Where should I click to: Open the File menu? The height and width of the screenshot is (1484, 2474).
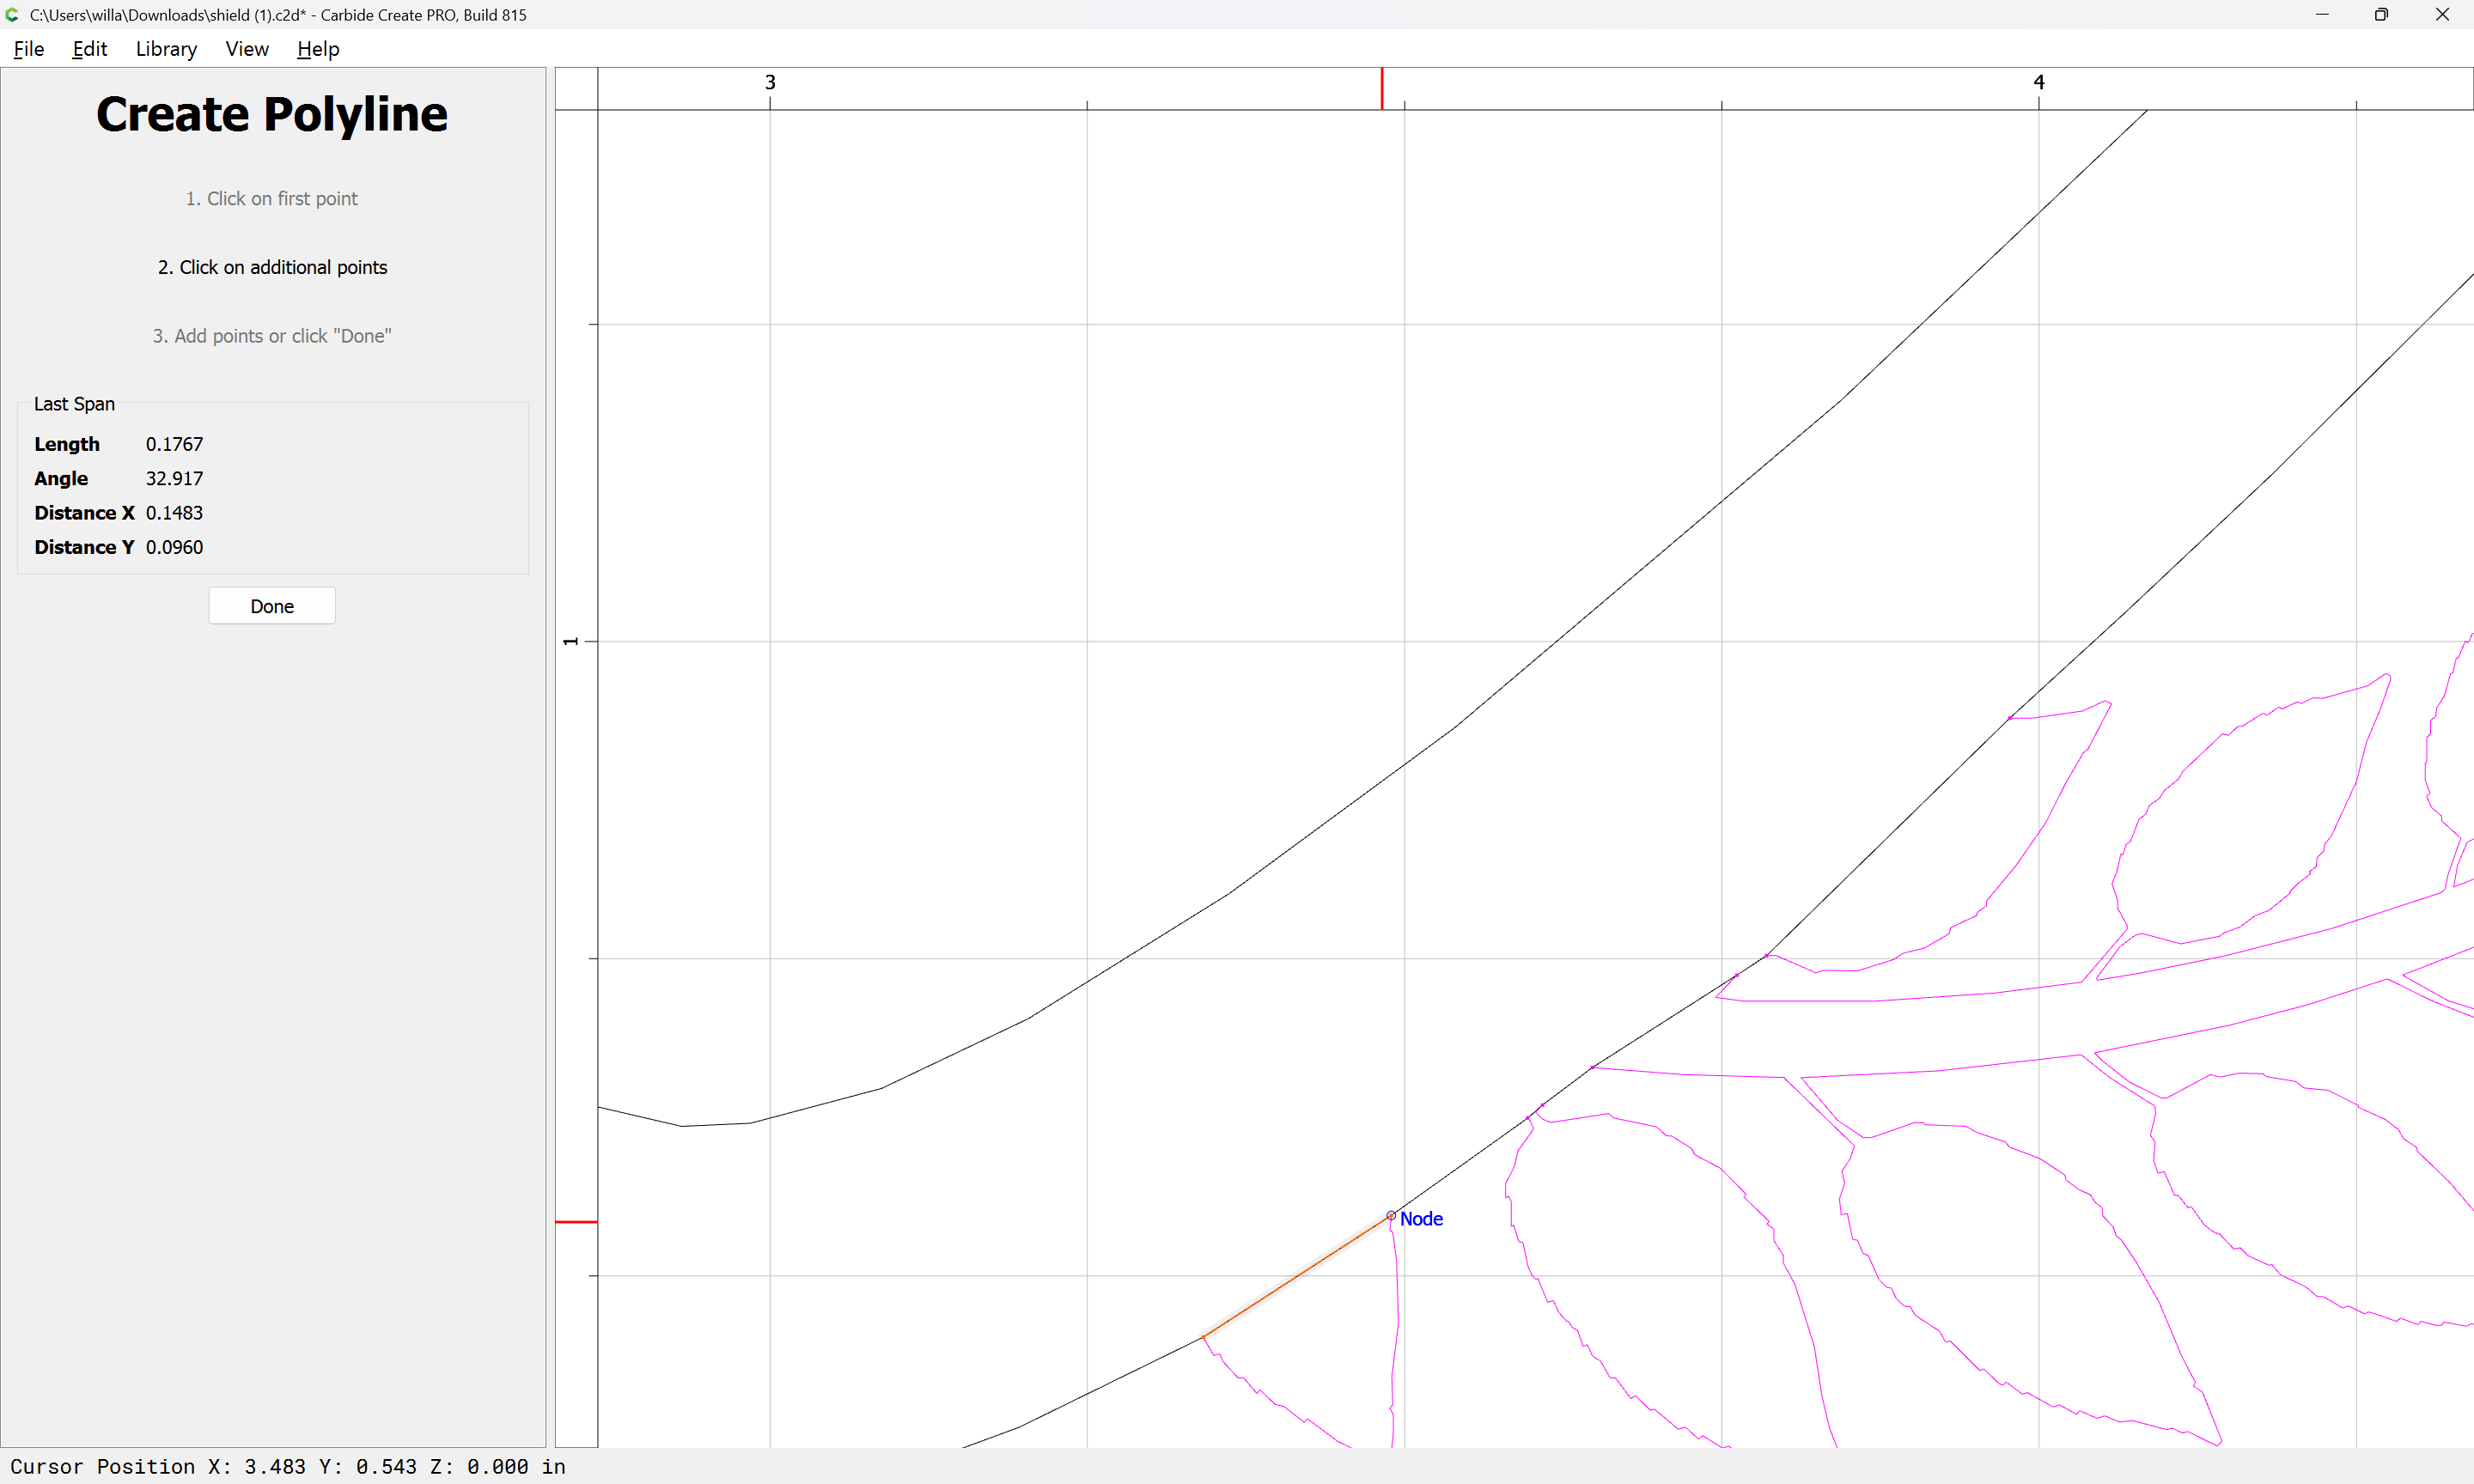29,49
